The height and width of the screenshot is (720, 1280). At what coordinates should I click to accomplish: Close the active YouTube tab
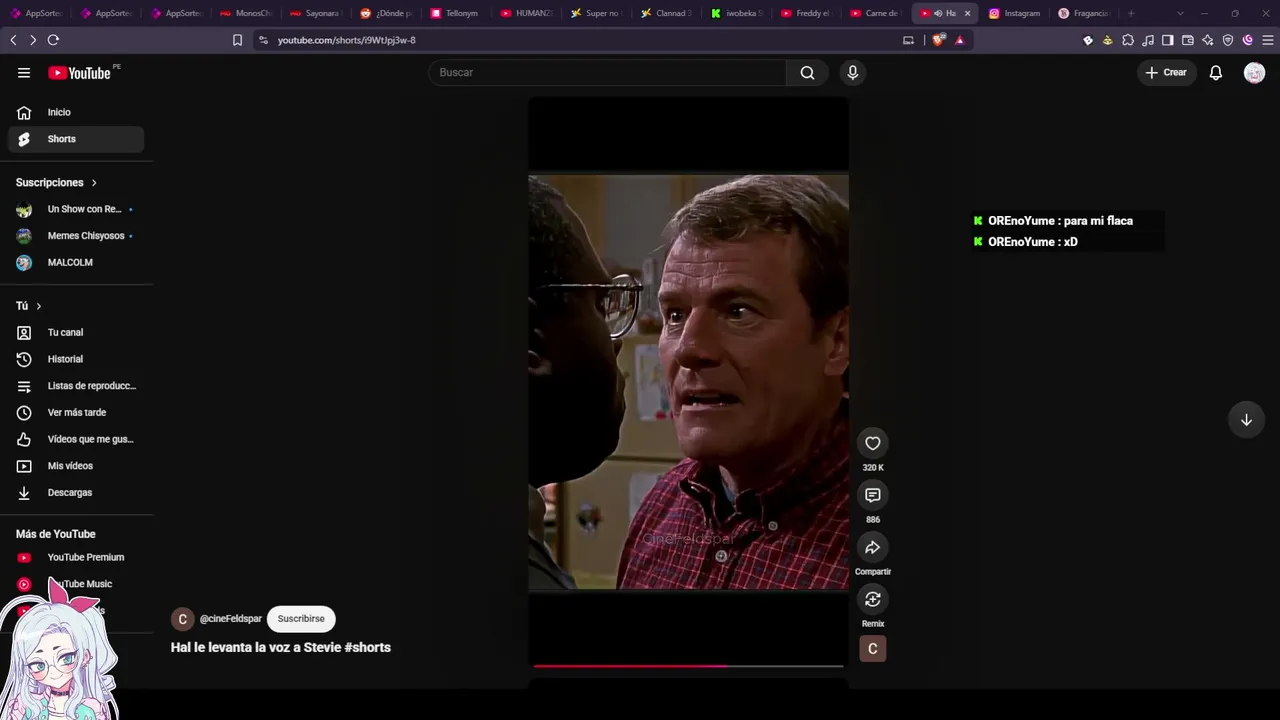coord(967,13)
